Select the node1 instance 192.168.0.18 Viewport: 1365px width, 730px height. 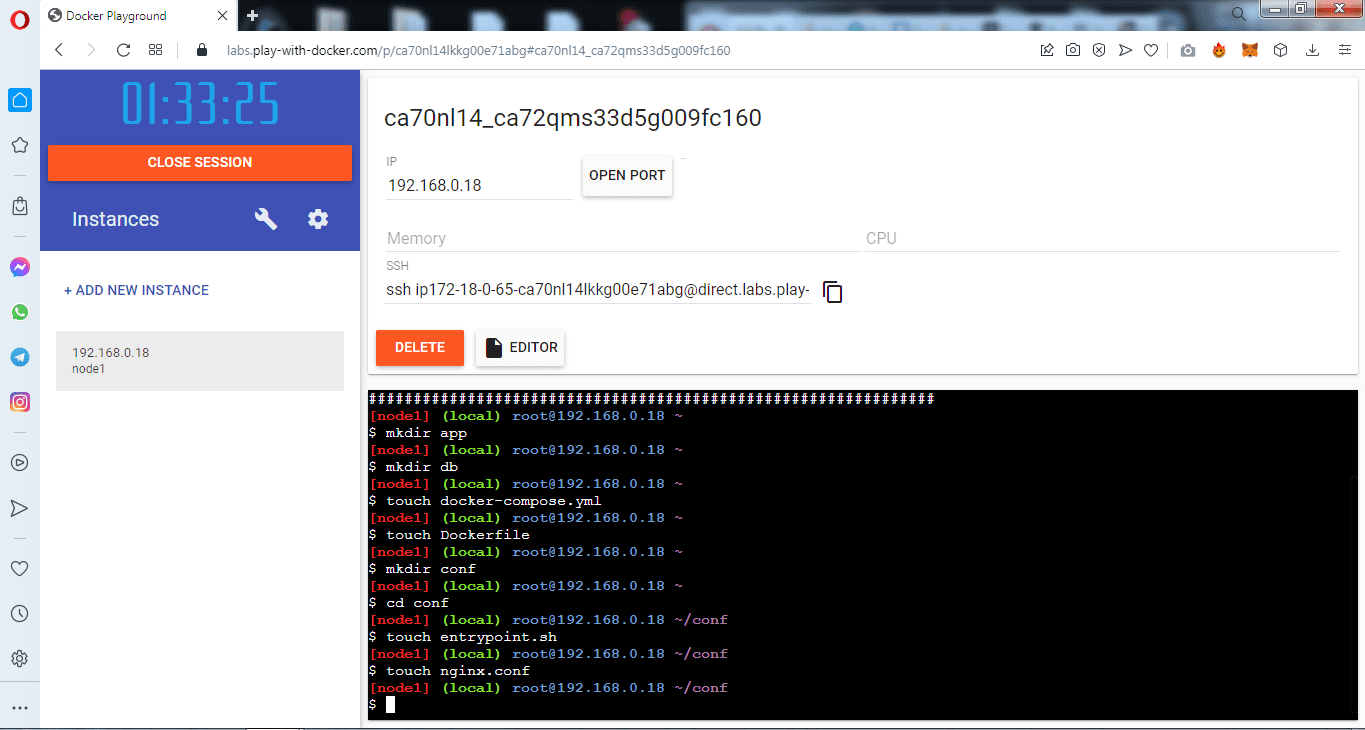tap(200, 360)
